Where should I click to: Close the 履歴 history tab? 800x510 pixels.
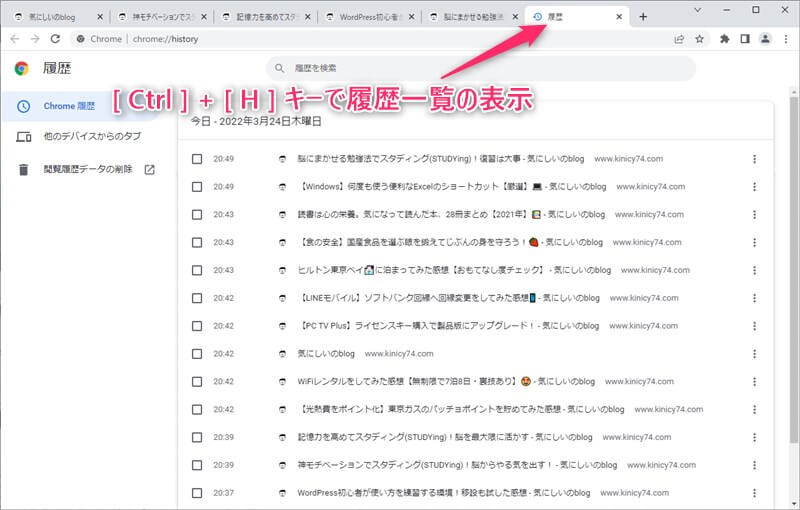click(619, 17)
